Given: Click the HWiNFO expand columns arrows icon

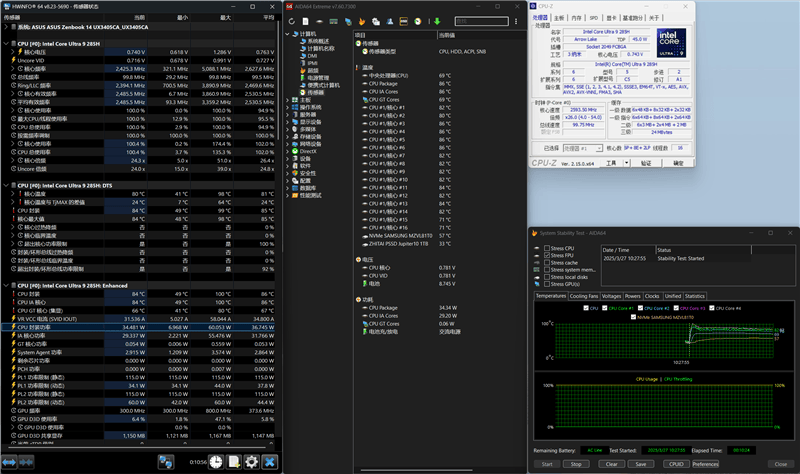Looking at the screenshot, I should [x=9, y=462].
